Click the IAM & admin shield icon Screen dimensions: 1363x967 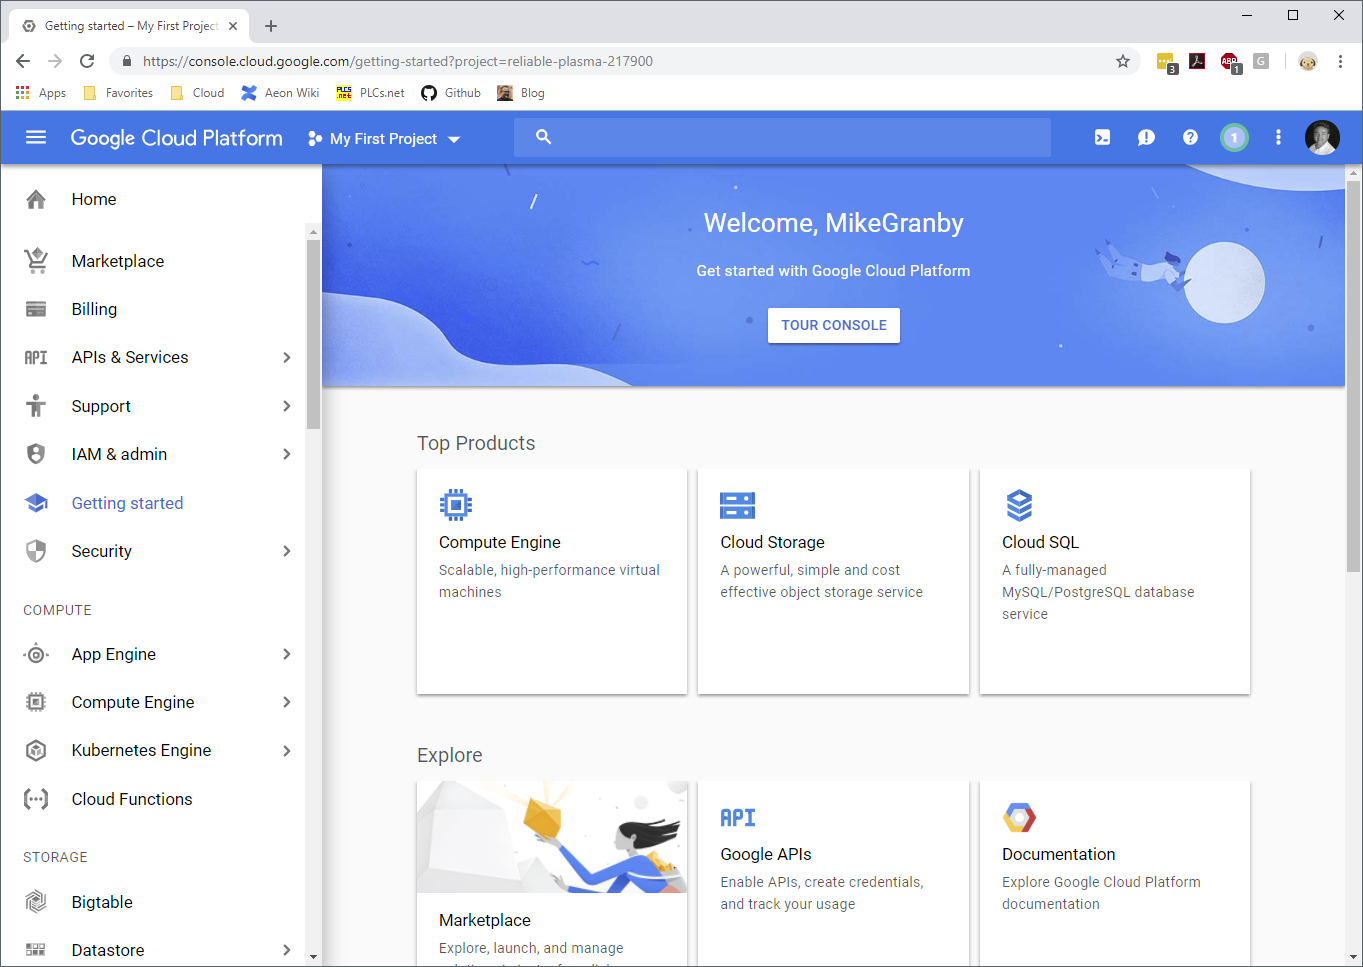pos(36,454)
